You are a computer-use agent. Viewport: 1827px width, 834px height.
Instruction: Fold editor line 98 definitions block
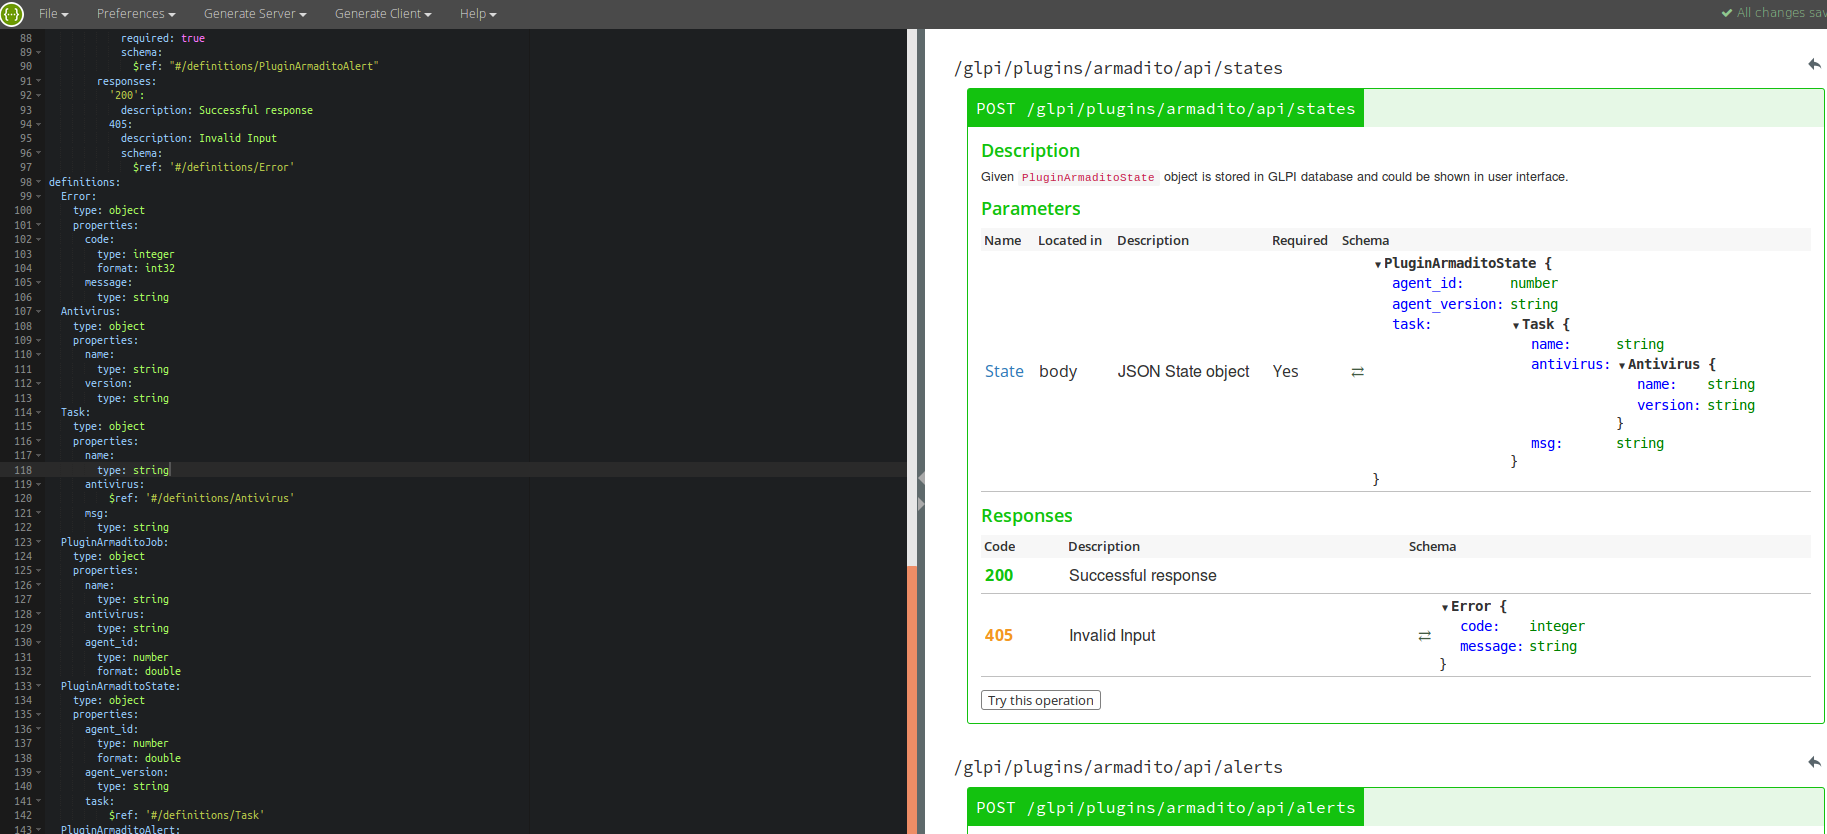pyautogui.click(x=39, y=182)
